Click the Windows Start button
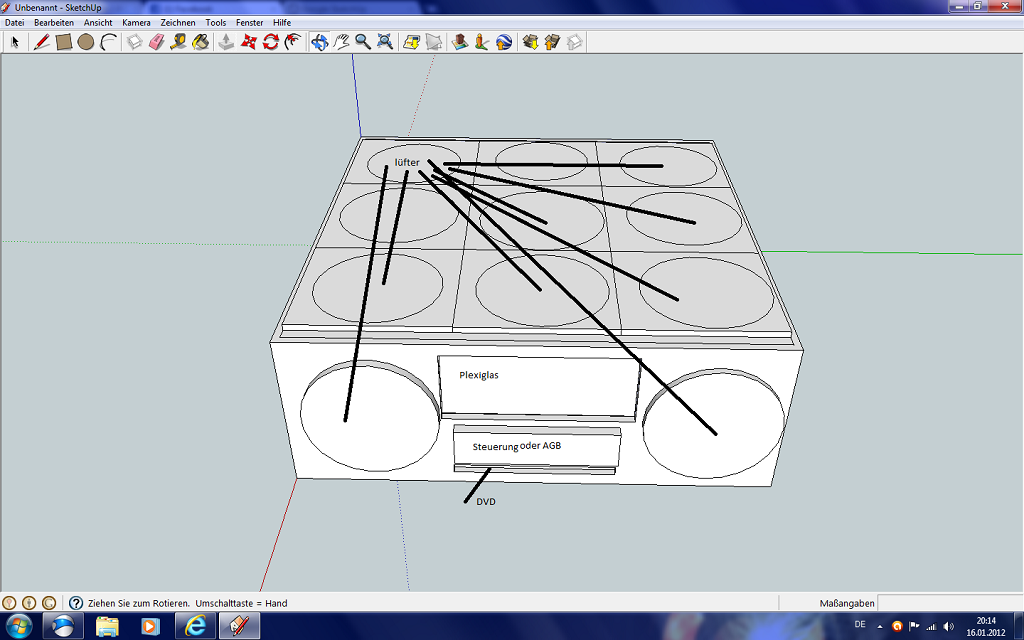The width and height of the screenshot is (1024, 640). (x=18, y=625)
